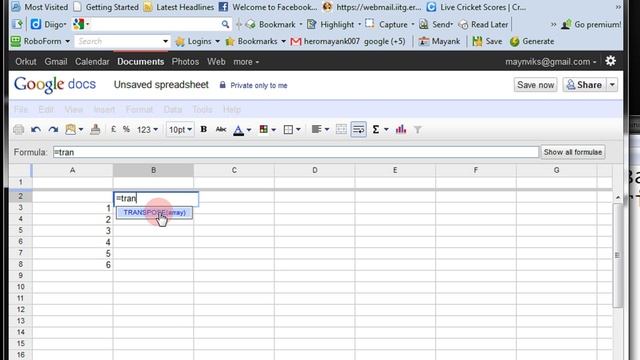
Task: Go to Orkut in top navigation
Action: 26,62
